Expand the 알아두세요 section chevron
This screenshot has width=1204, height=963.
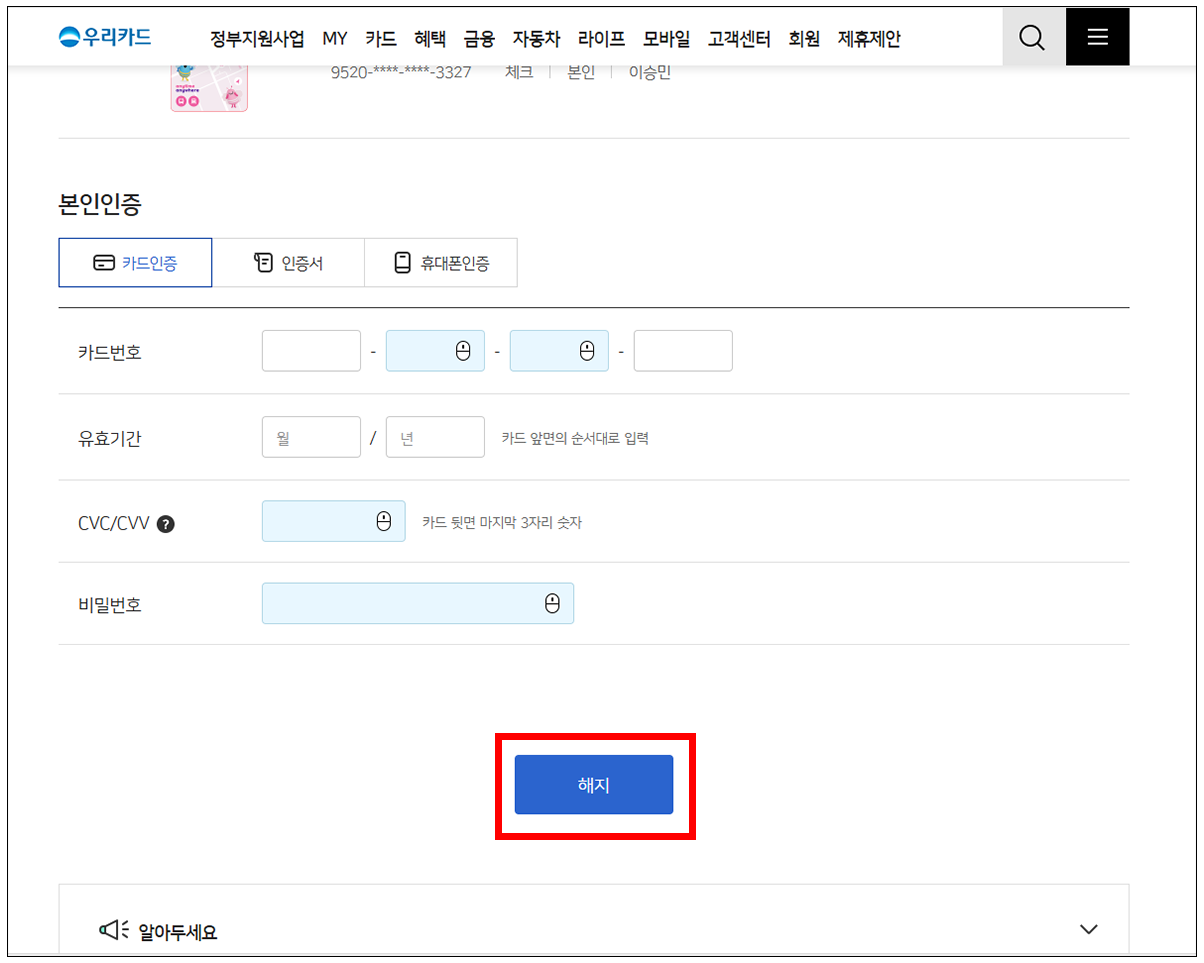pyautogui.click(x=1089, y=929)
